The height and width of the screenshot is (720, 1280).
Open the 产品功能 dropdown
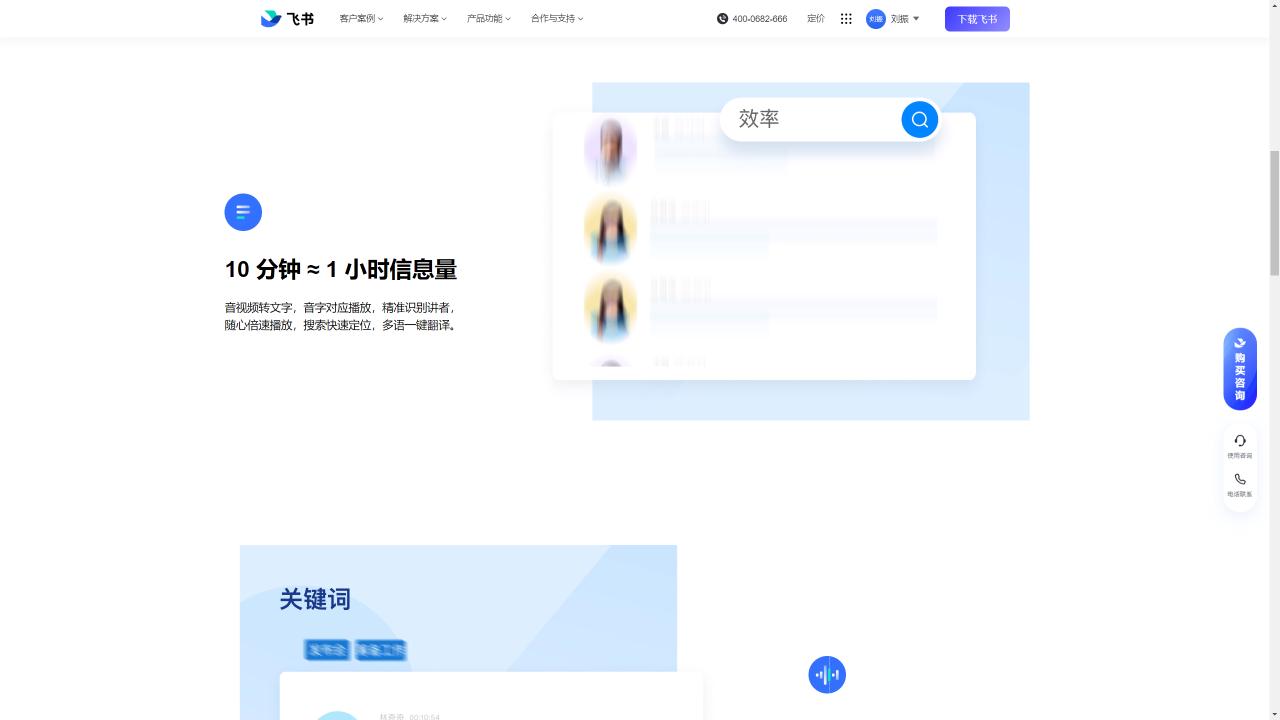(x=489, y=18)
